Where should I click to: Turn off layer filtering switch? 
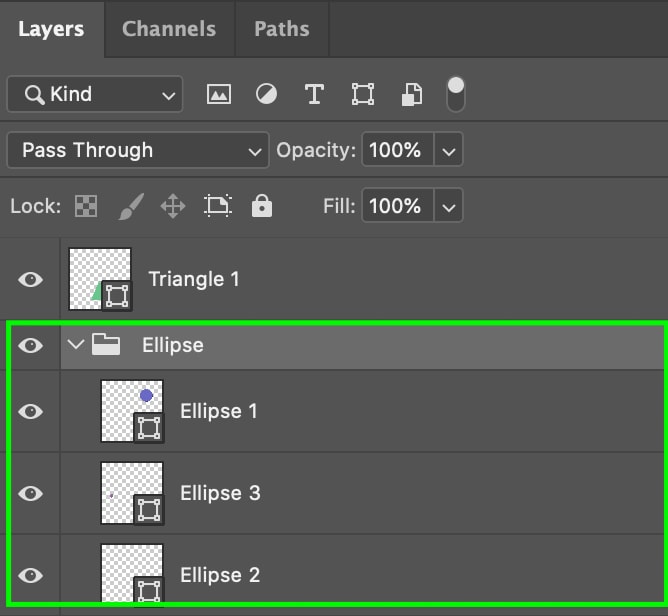coord(456,94)
